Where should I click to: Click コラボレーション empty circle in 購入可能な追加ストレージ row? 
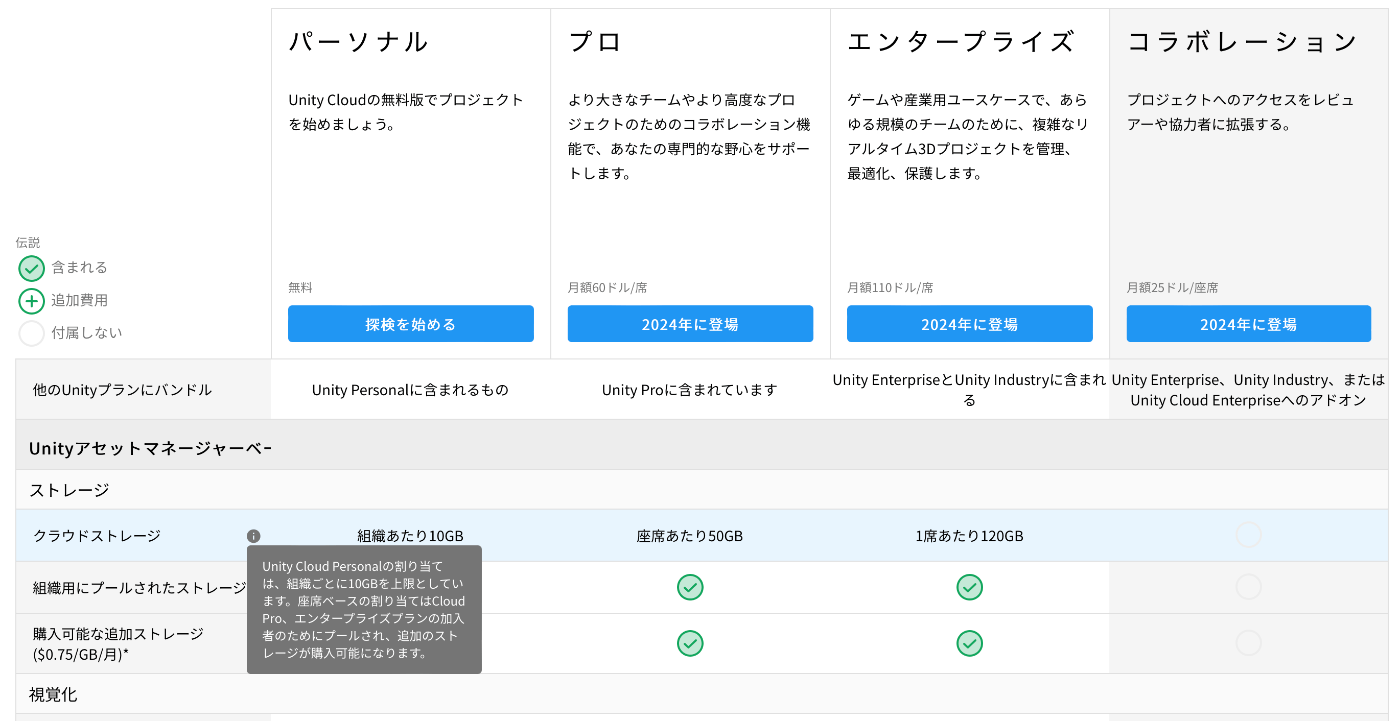[x=1248, y=643]
